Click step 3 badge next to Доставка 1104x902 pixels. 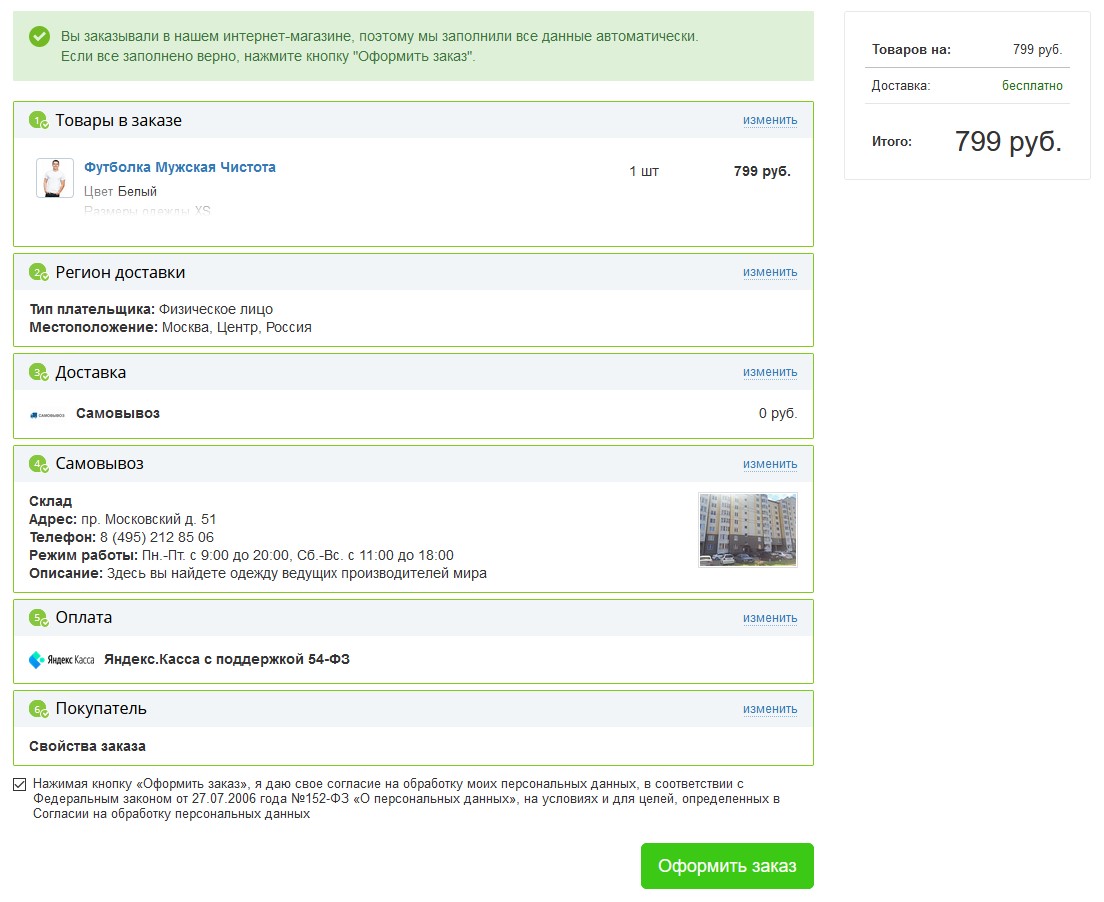(39, 373)
